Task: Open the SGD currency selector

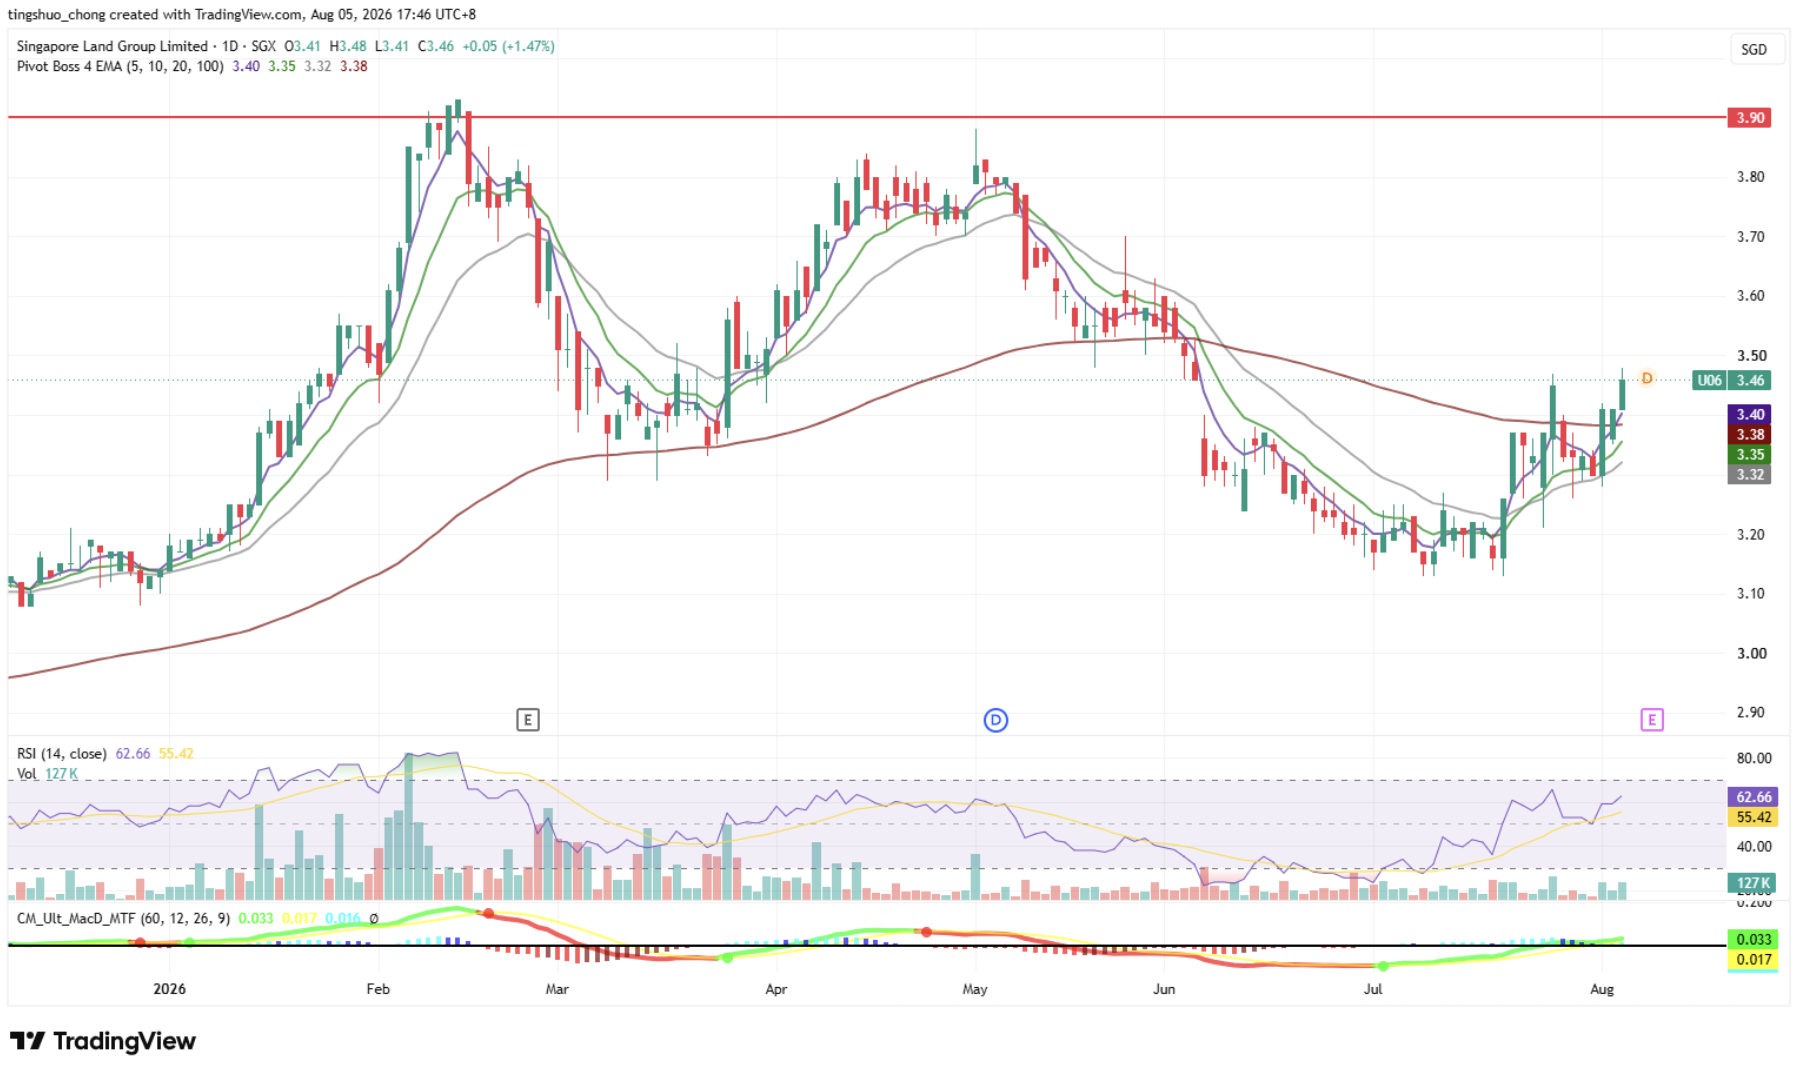Action: [1754, 49]
